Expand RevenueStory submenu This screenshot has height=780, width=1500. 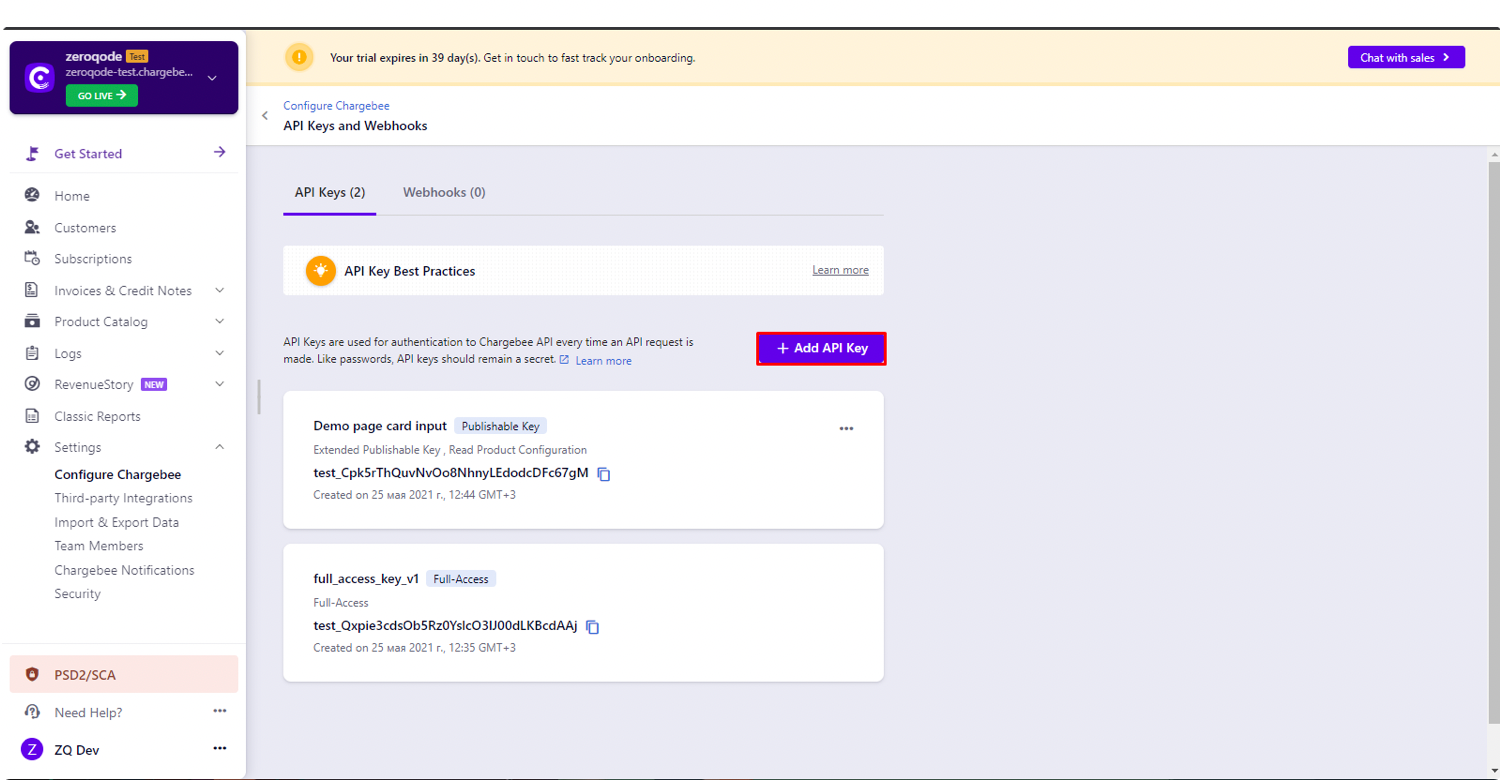[220, 385]
